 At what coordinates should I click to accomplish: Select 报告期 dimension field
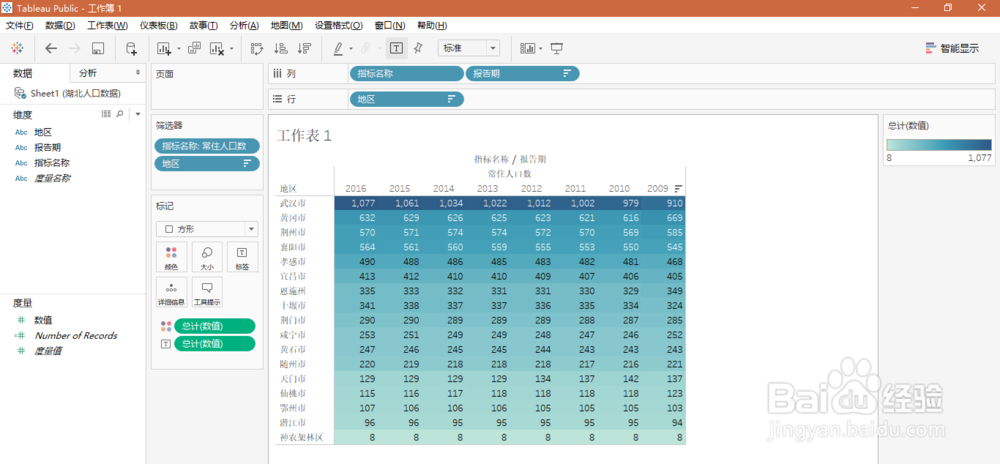click(47, 147)
